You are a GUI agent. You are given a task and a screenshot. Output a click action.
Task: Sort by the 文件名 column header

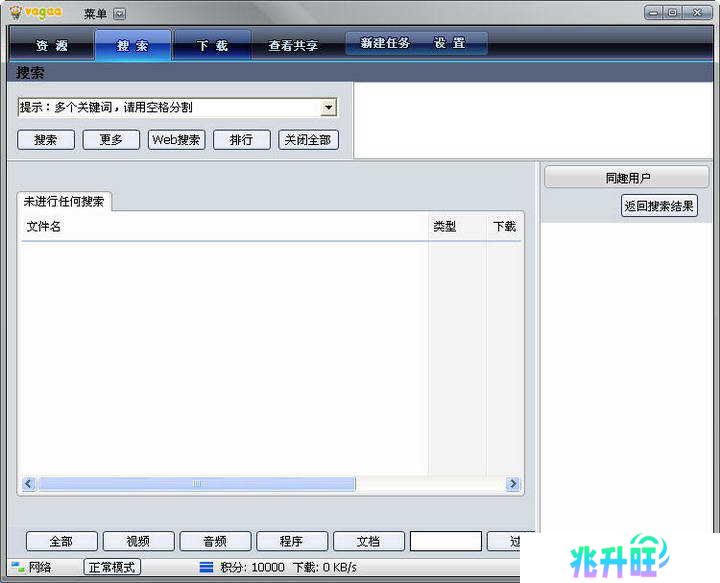click(225, 226)
